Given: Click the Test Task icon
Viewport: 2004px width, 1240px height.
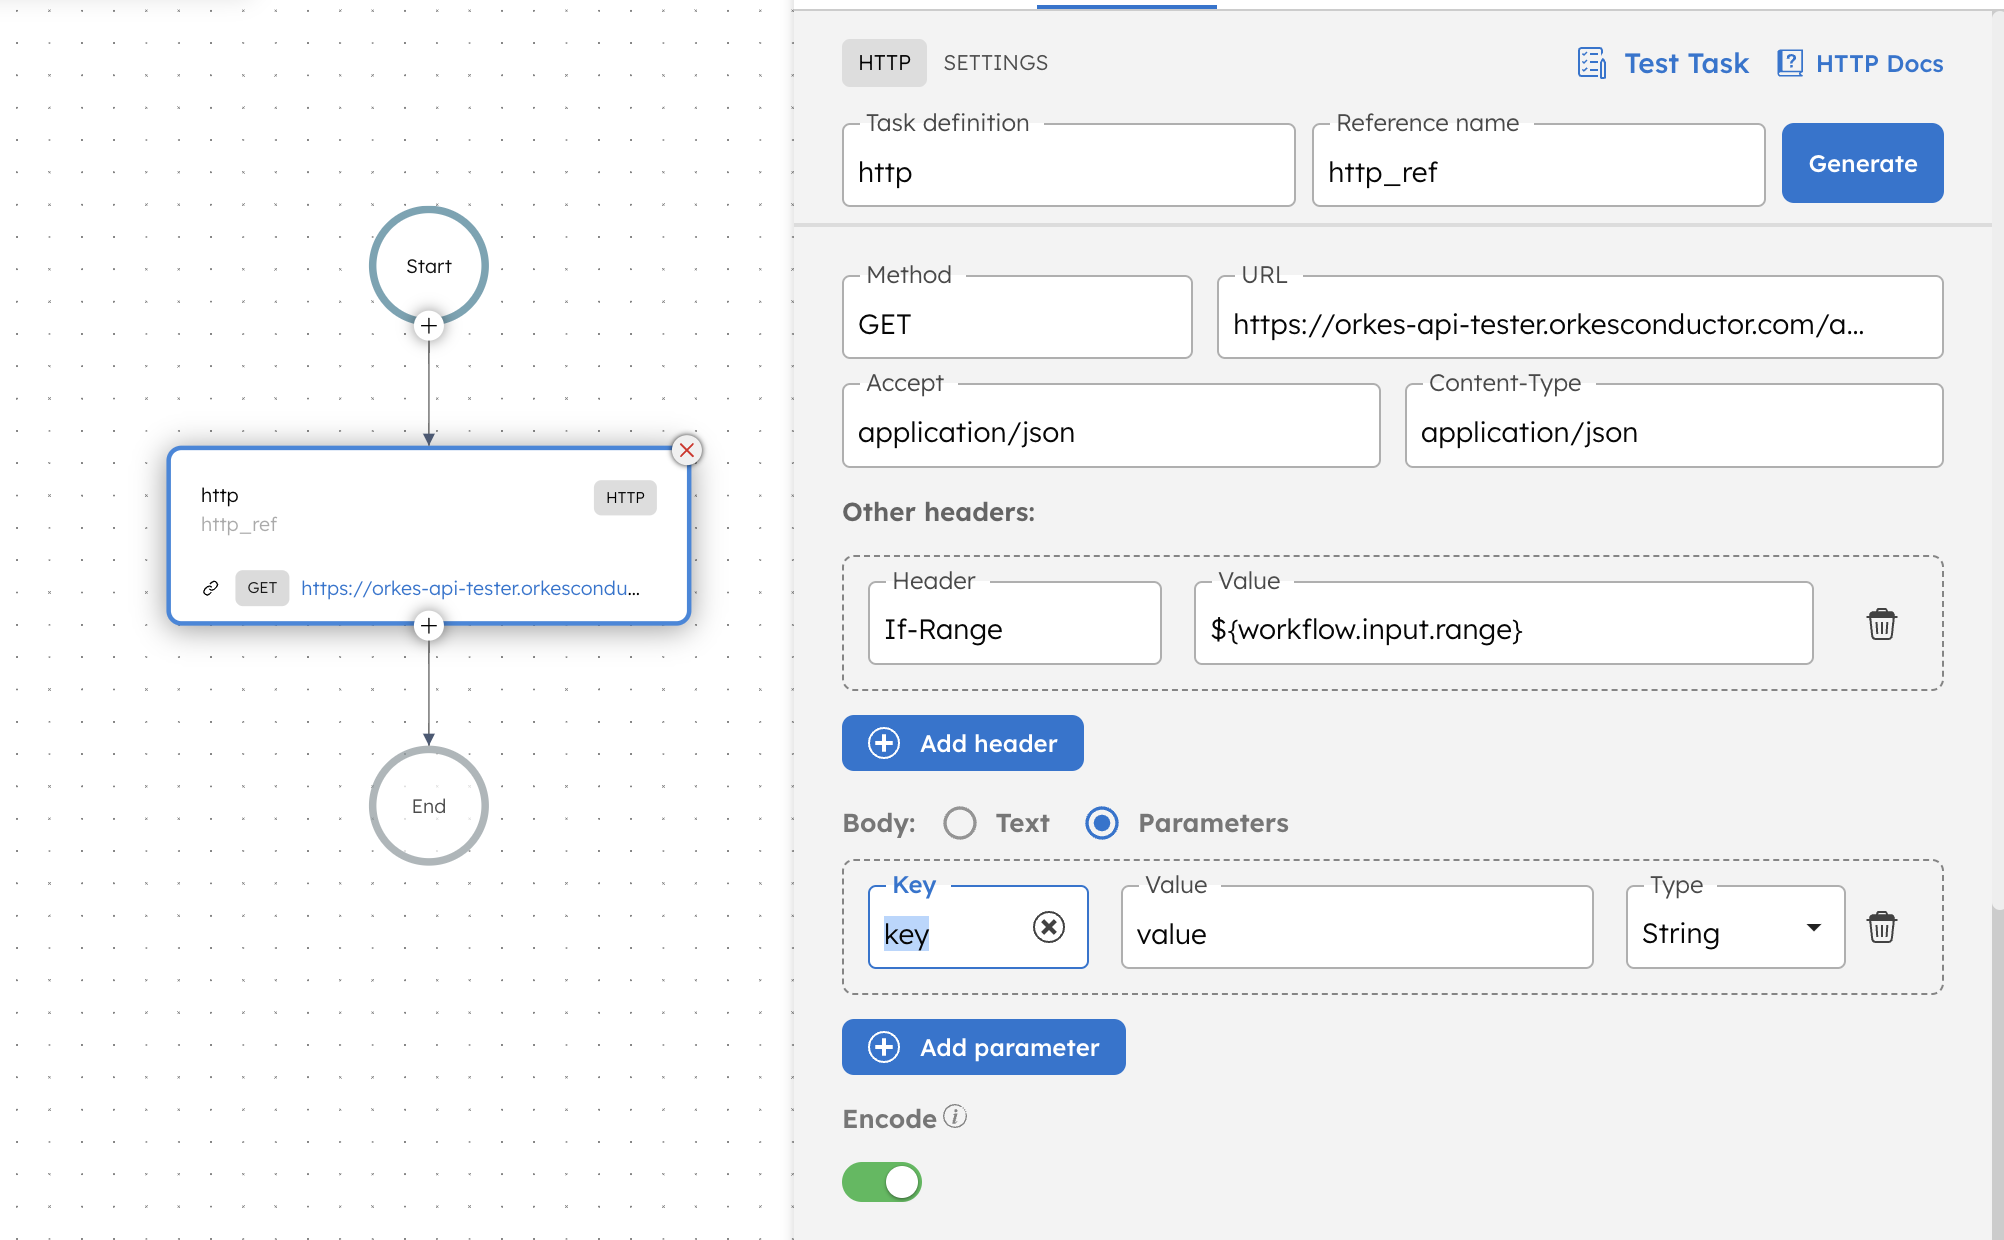Looking at the screenshot, I should 1592,63.
